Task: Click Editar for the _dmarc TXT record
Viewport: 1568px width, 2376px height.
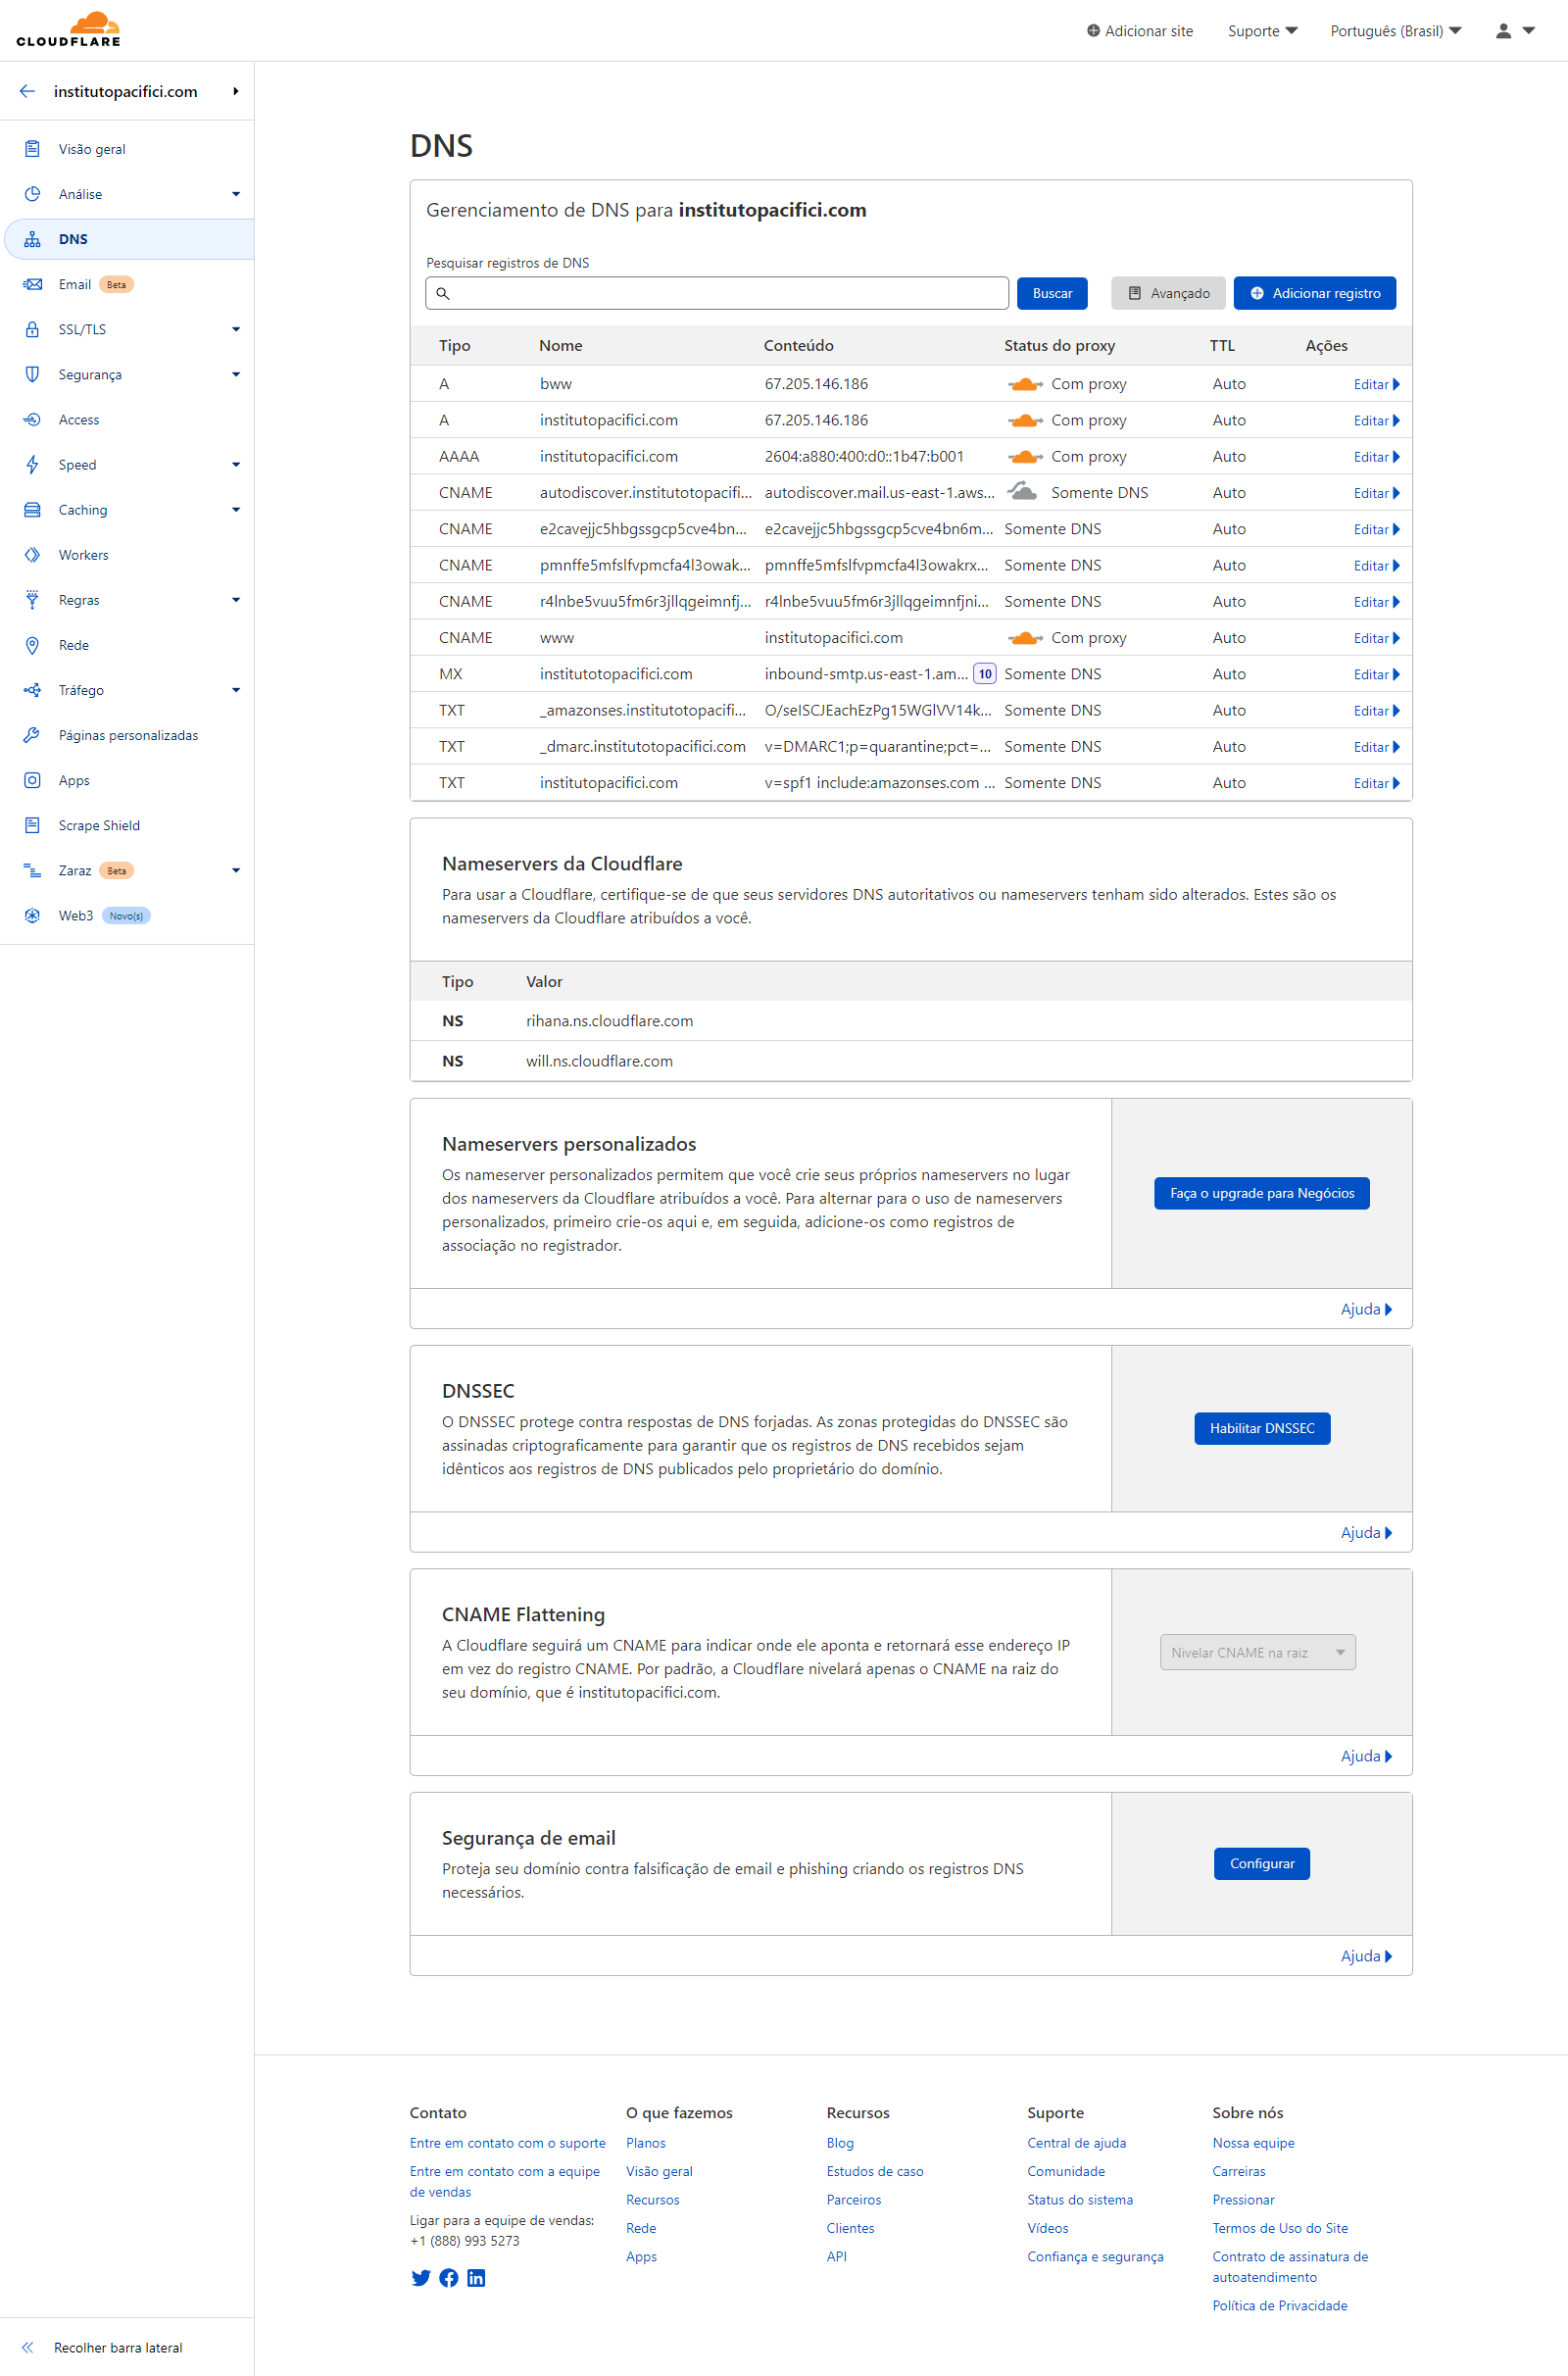Action: pyautogui.click(x=1376, y=747)
